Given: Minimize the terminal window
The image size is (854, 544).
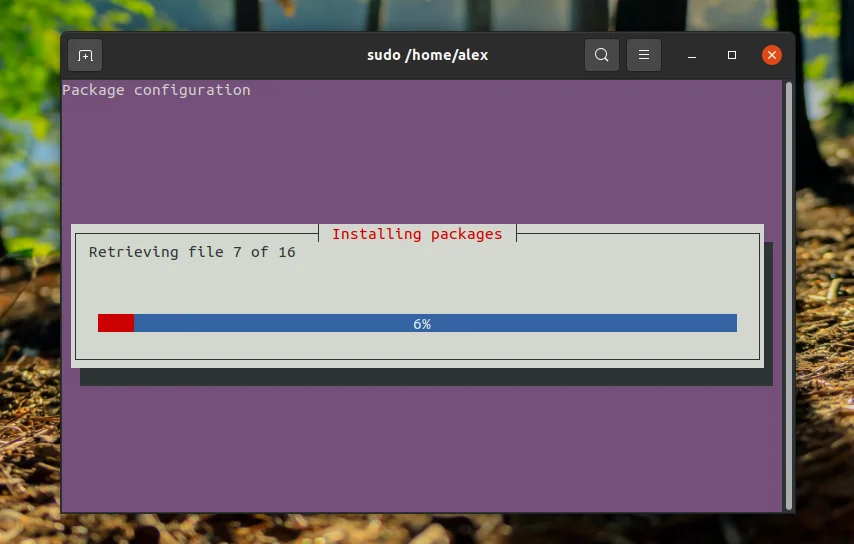Looking at the screenshot, I should (x=692, y=55).
